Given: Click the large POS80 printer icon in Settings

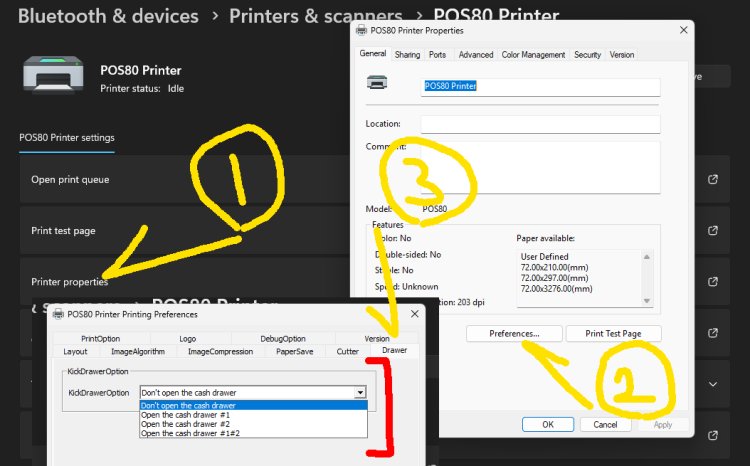Looking at the screenshot, I should tap(53, 74).
